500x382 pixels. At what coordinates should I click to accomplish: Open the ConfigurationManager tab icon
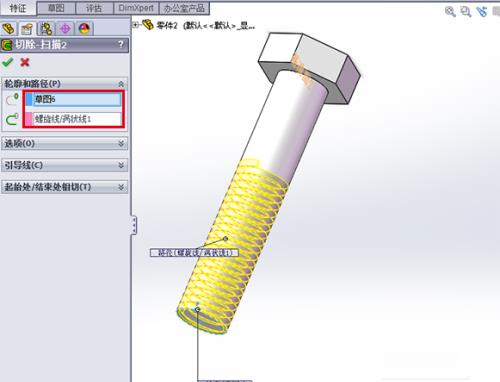click(46, 29)
